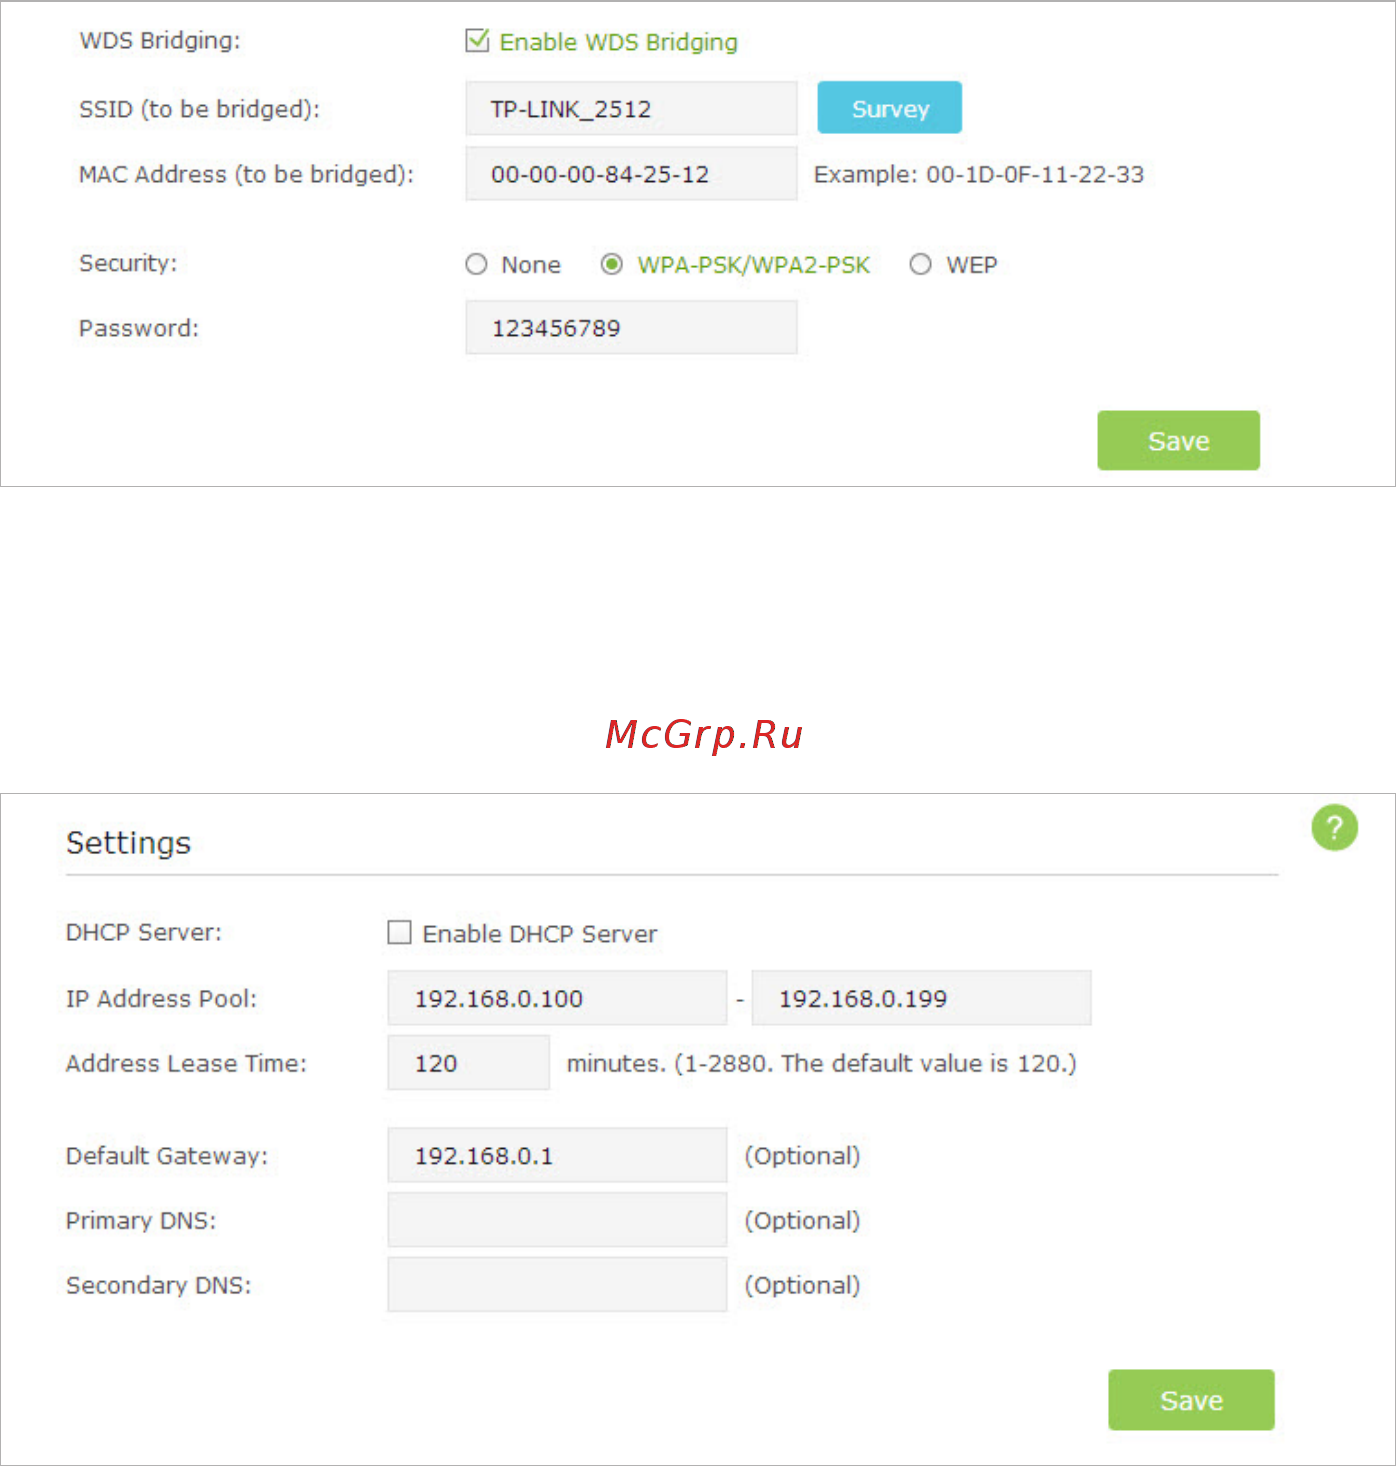Click the 'DHCP Server:' label
Screen dimensions: 1396x1466
(x=144, y=932)
